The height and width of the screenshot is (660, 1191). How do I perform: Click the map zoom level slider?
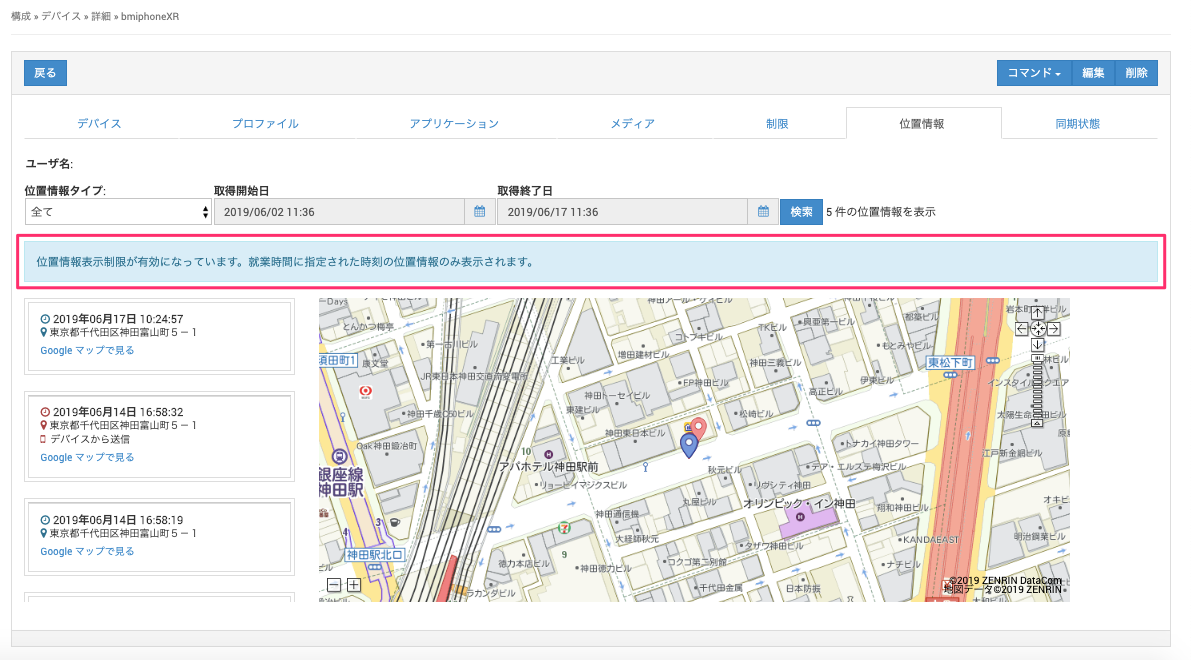click(x=1038, y=390)
